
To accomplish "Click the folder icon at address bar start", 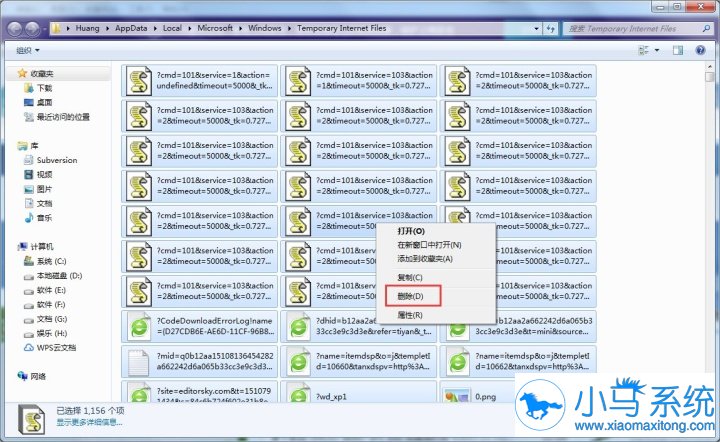I will coord(56,28).
